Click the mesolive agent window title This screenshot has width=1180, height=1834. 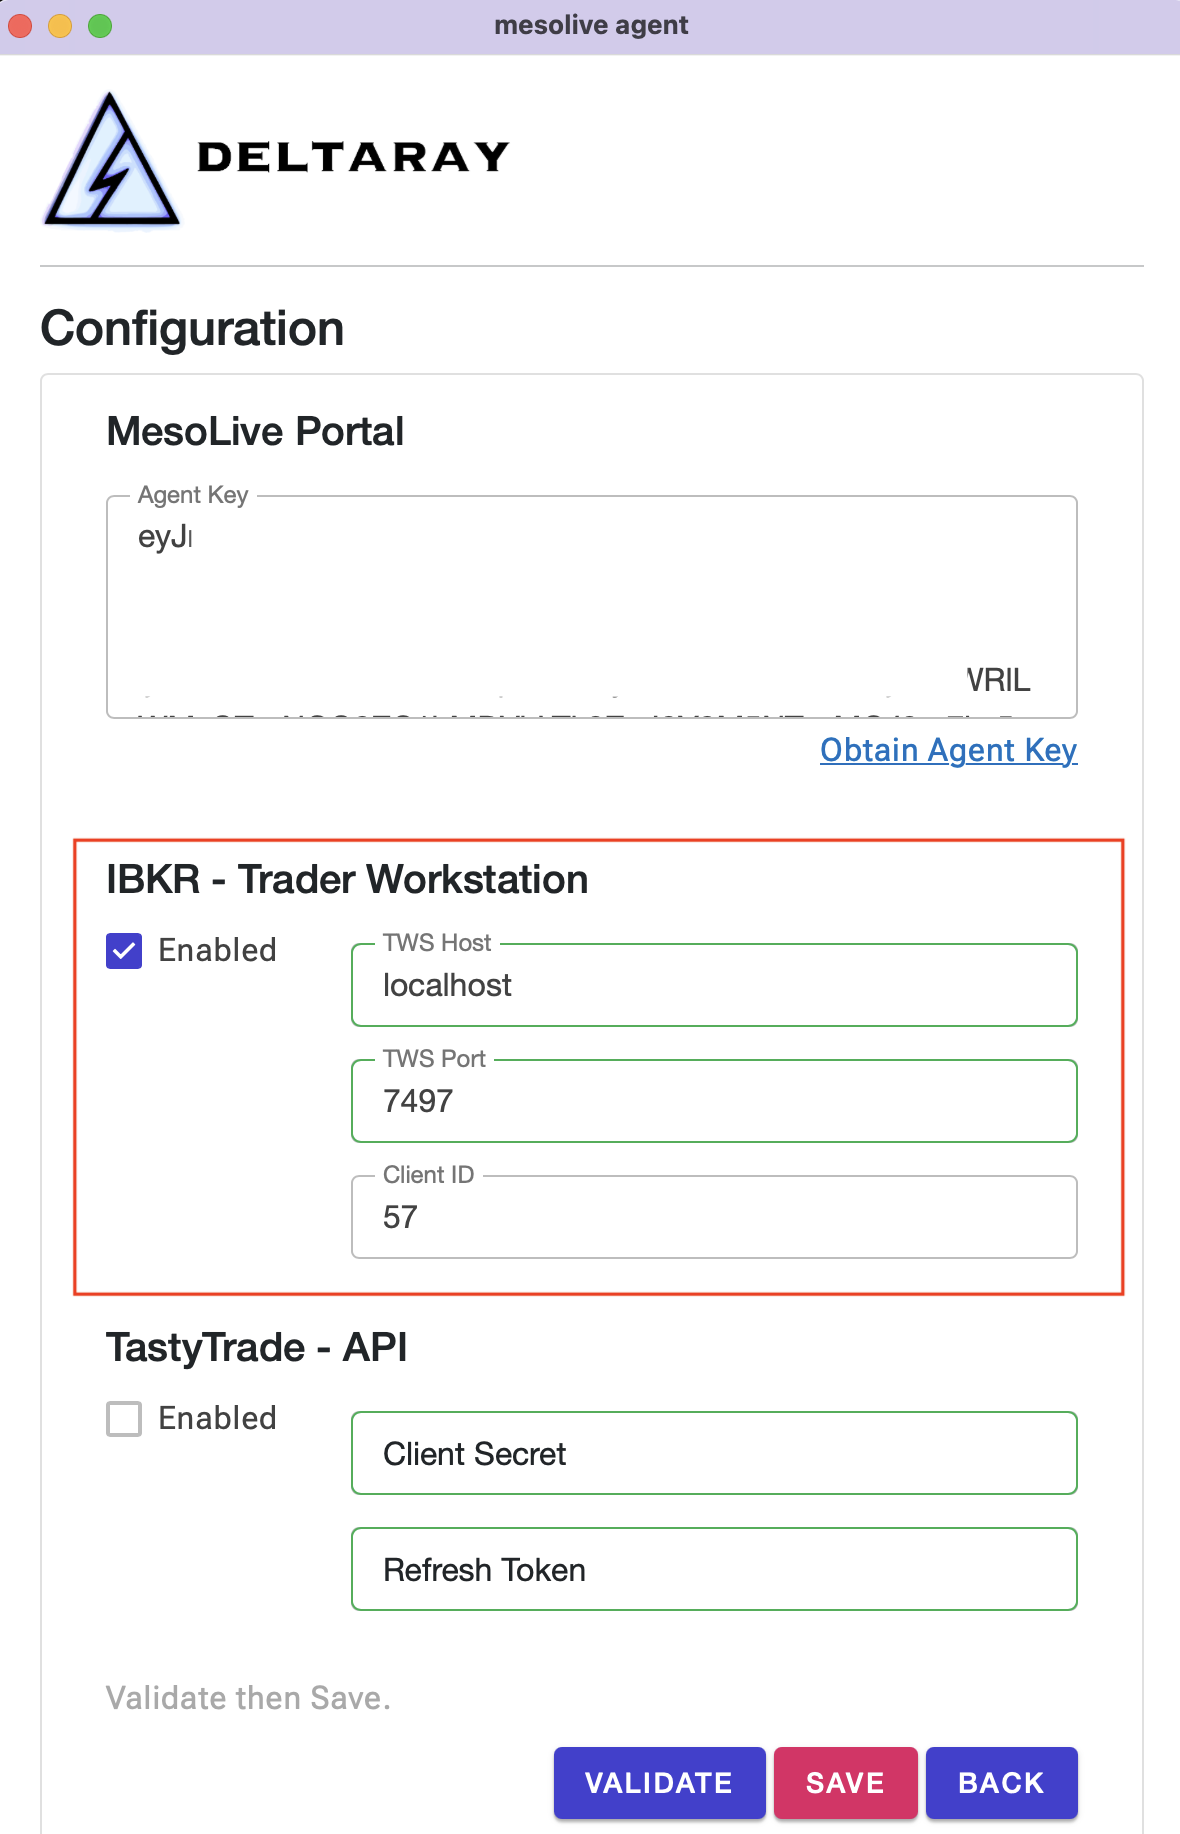pyautogui.click(x=590, y=26)
